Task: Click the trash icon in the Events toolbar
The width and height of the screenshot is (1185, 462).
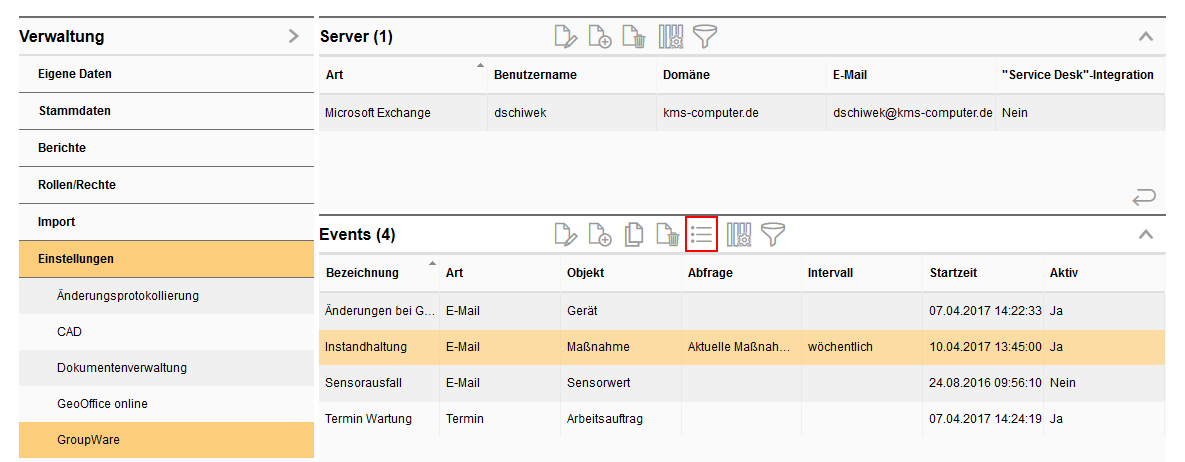Action: (x=667, y=235)
